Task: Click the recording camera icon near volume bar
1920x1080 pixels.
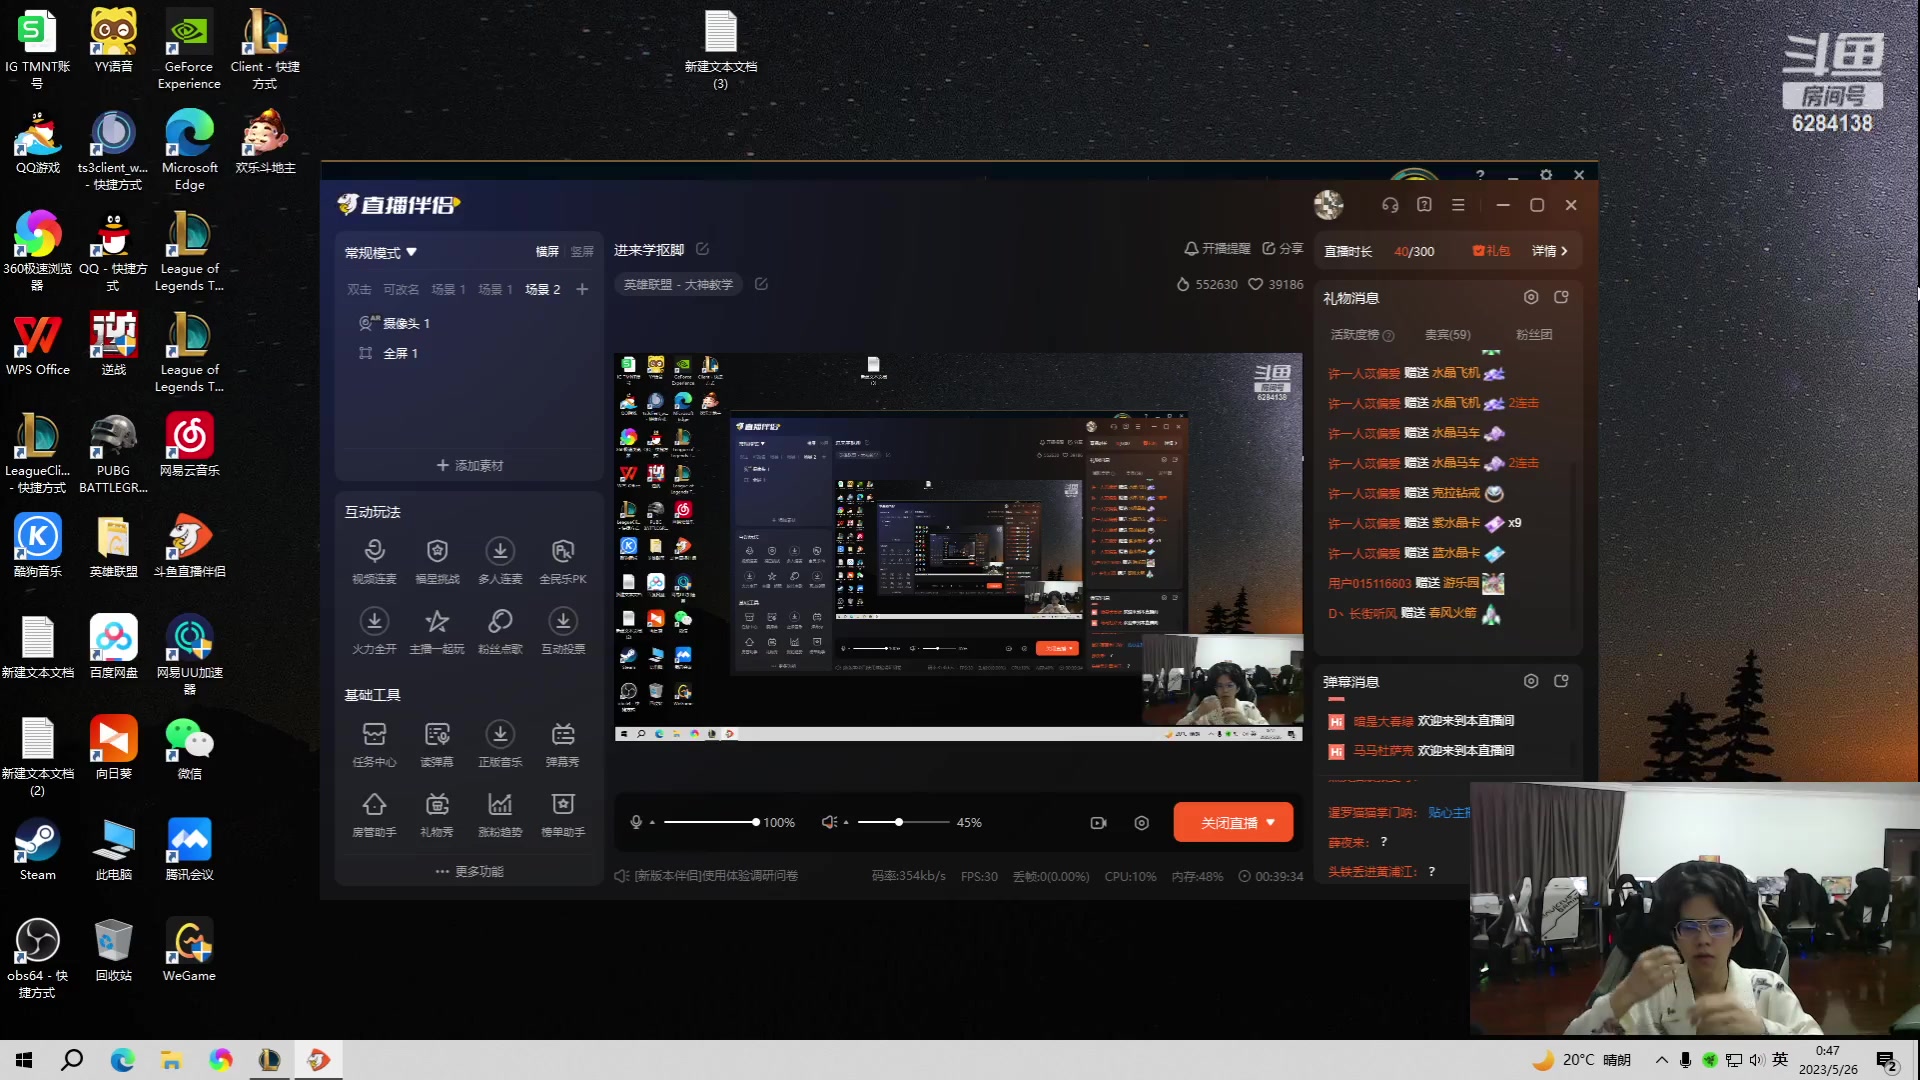Action: tap(1098, 822)
